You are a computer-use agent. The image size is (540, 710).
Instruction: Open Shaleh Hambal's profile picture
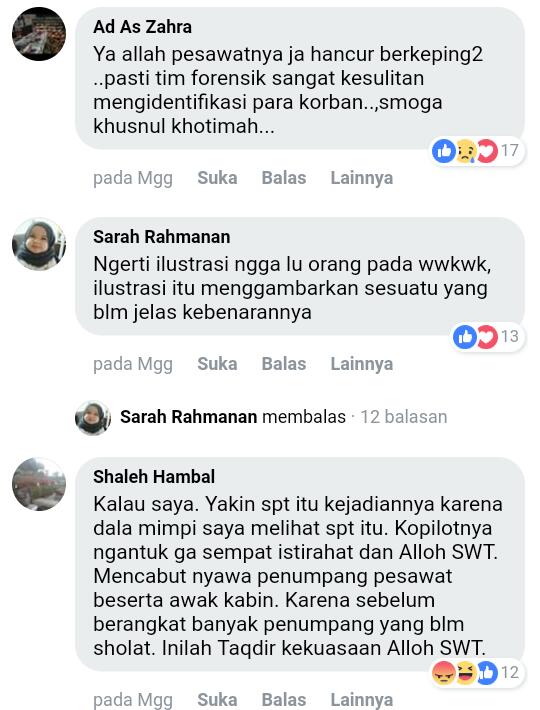click(x=39, y=484)
